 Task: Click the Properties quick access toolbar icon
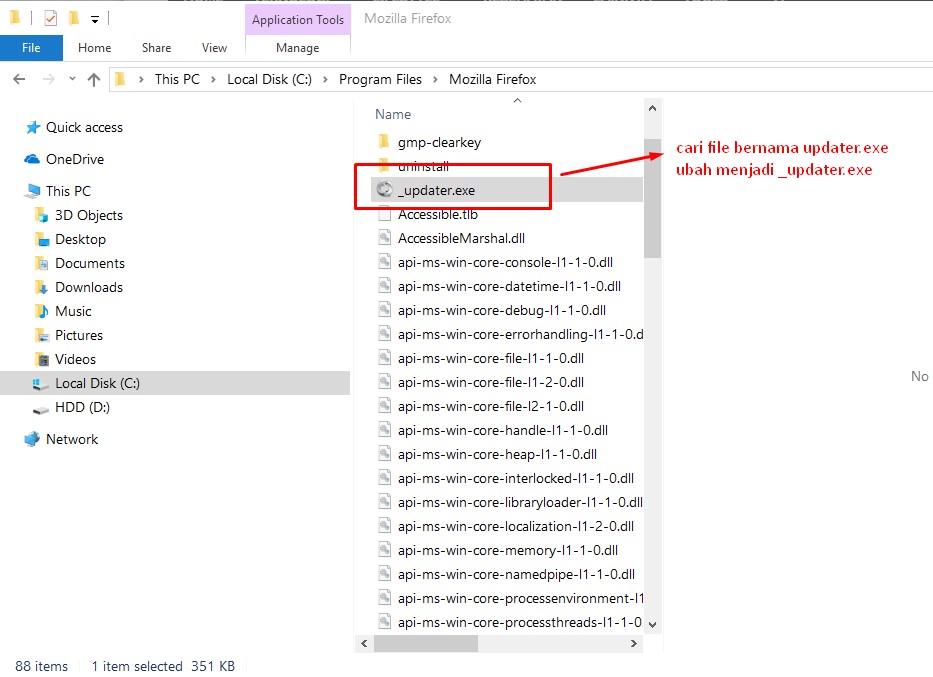pyautogui.click(x=51, y=18)
